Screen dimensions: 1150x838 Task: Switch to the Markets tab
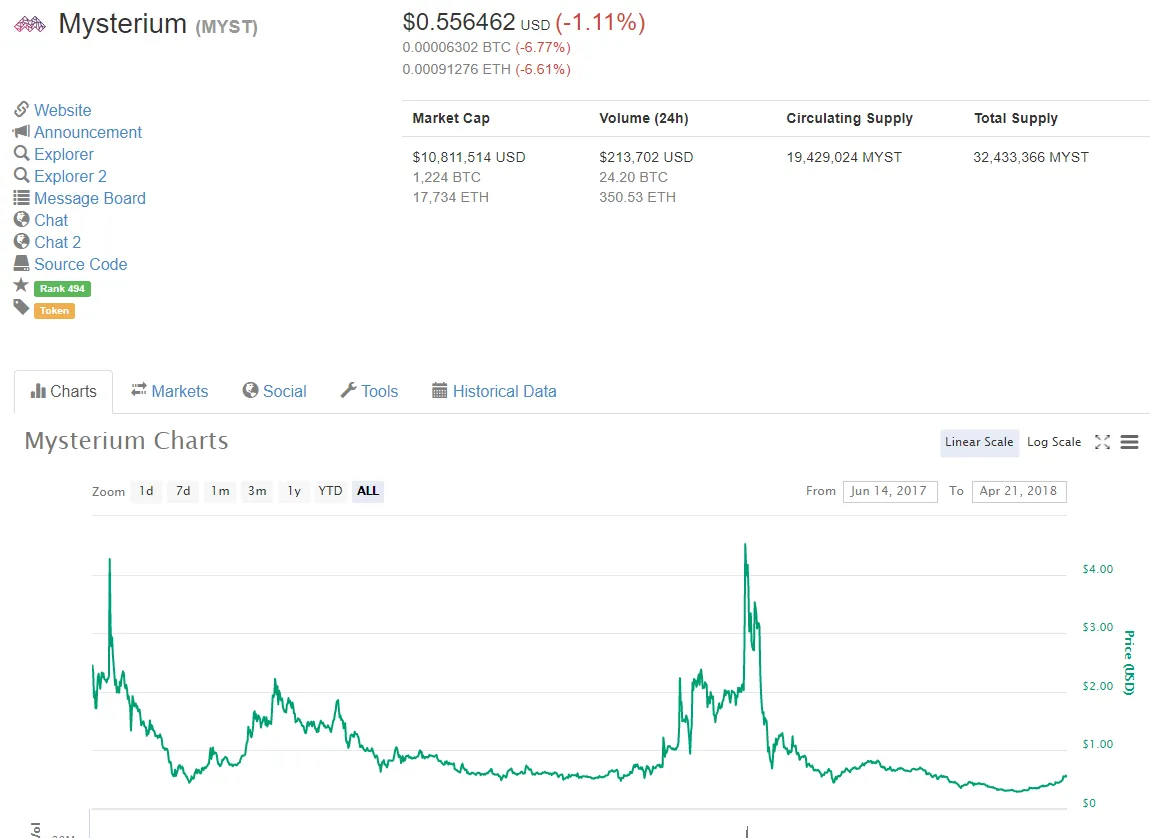[x=169, y=392]
